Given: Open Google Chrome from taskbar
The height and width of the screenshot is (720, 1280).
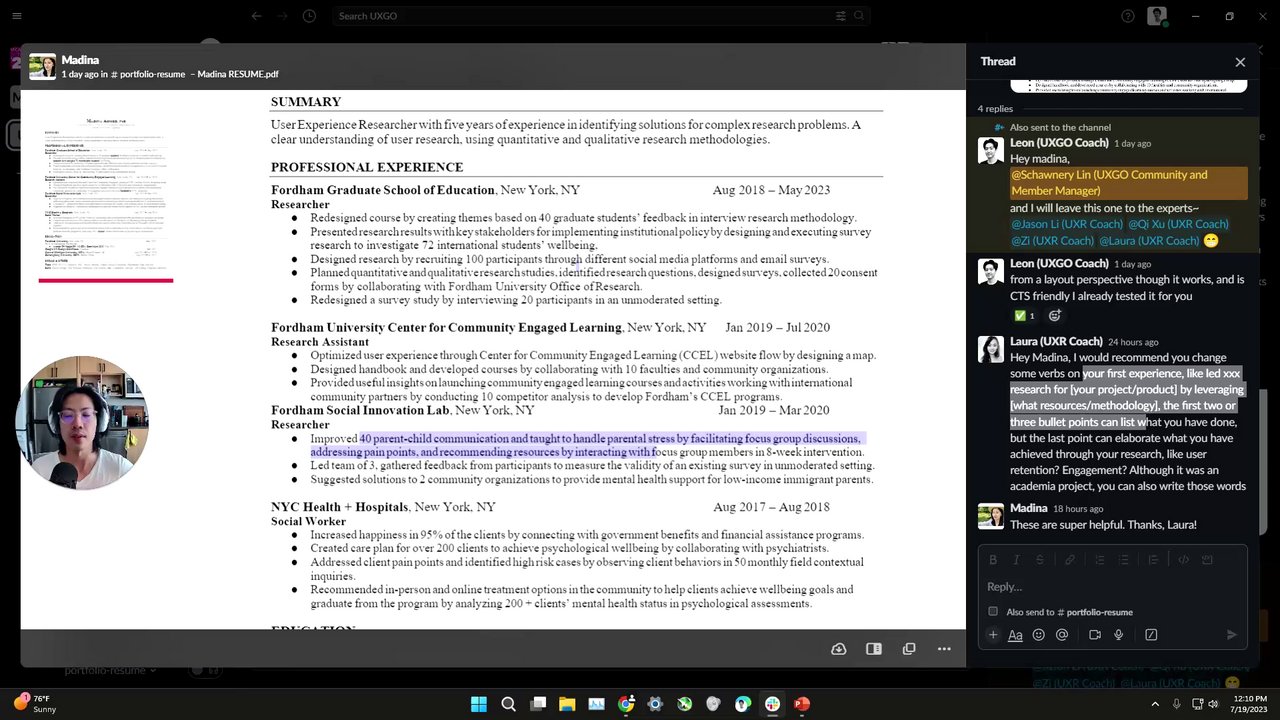Looking at the screenshot, I should (x=626, y=704).
